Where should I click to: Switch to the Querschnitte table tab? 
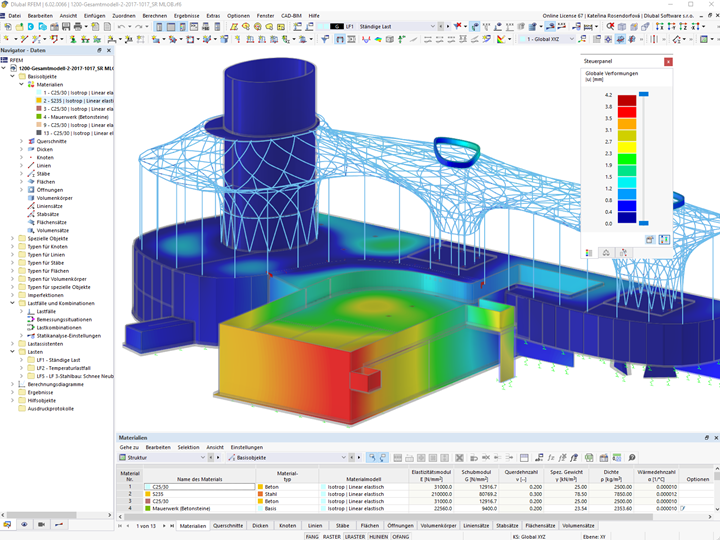tap(228, 526)
